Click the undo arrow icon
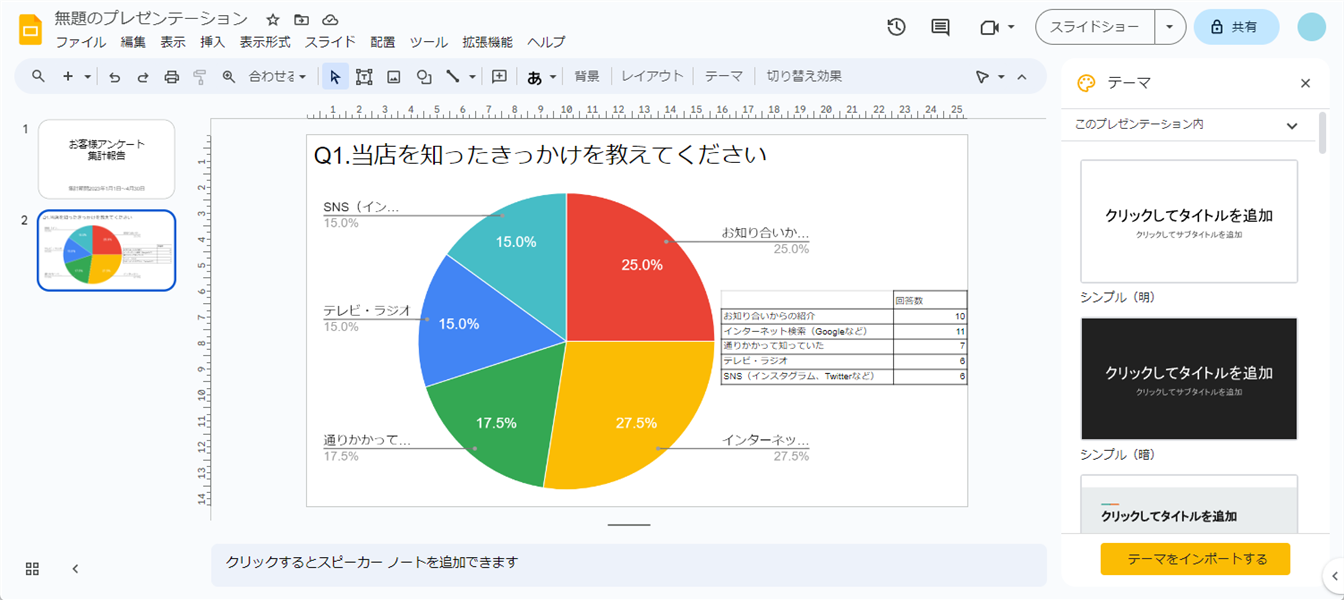Image resolution: width=1344 pixels, height=600 pixels. (115, 77)
